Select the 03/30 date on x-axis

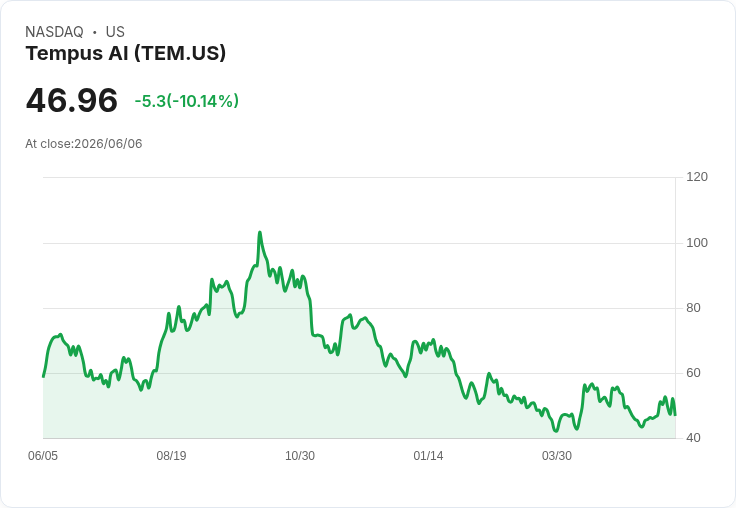tap(557, 456)
